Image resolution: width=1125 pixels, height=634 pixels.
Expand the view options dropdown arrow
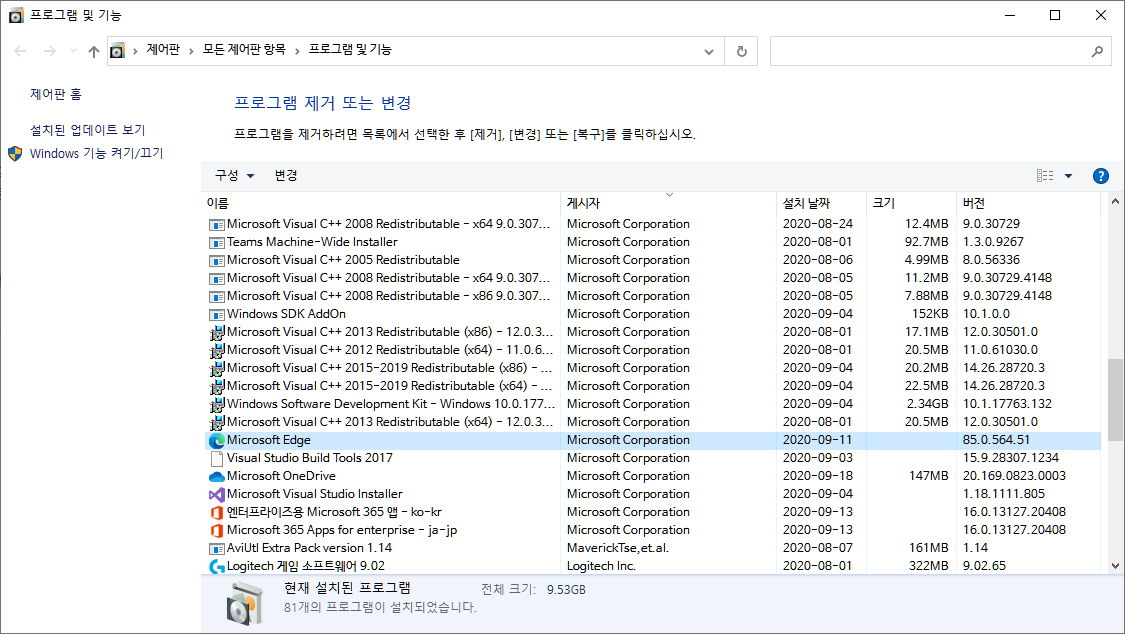(1068, 176)
